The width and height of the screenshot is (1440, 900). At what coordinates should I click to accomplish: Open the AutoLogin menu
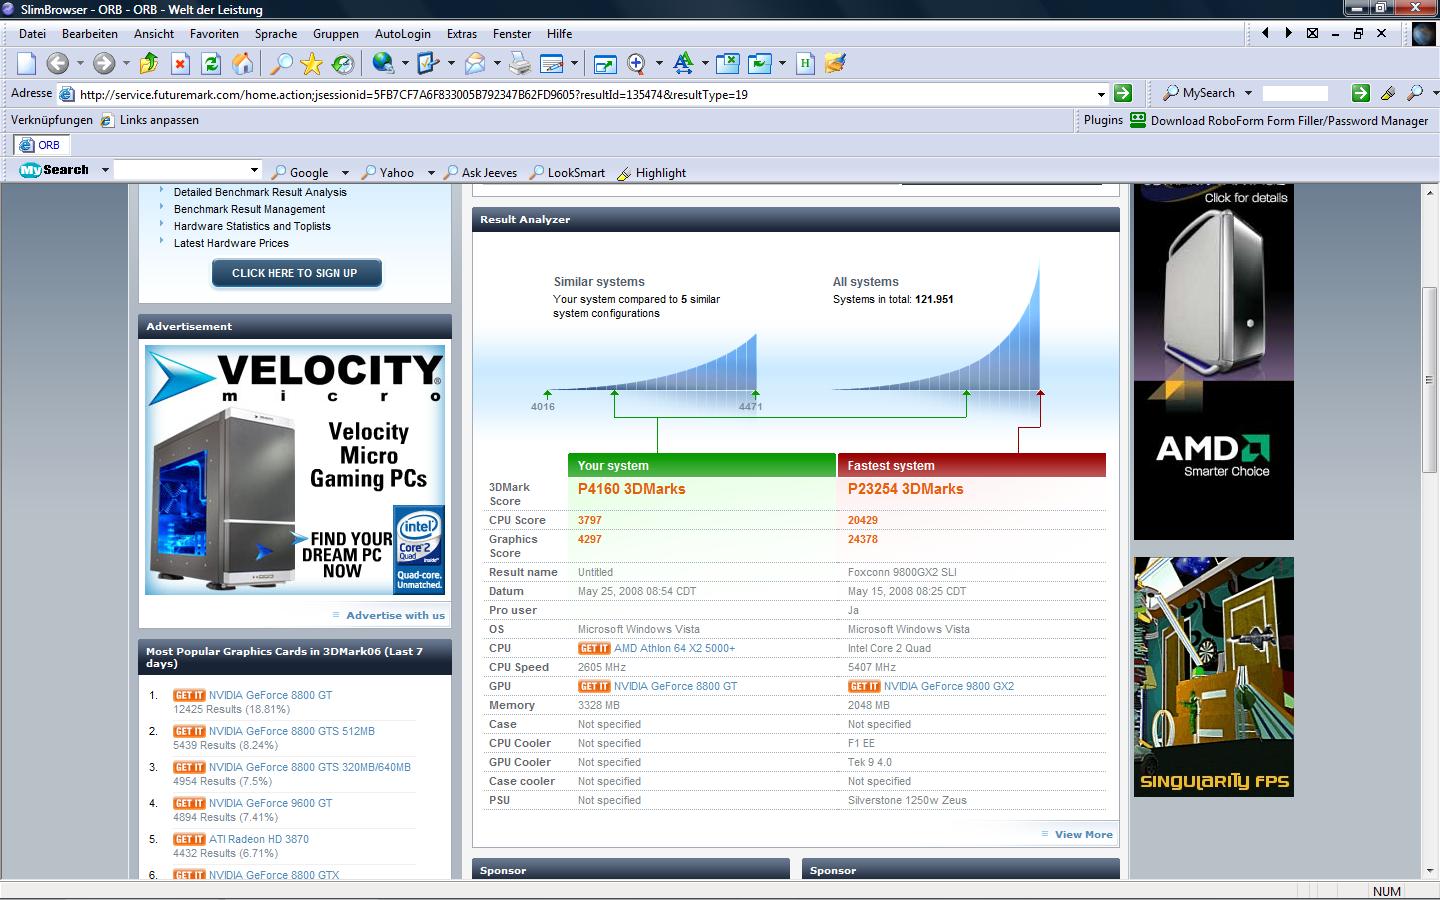(x=403, y=33)
